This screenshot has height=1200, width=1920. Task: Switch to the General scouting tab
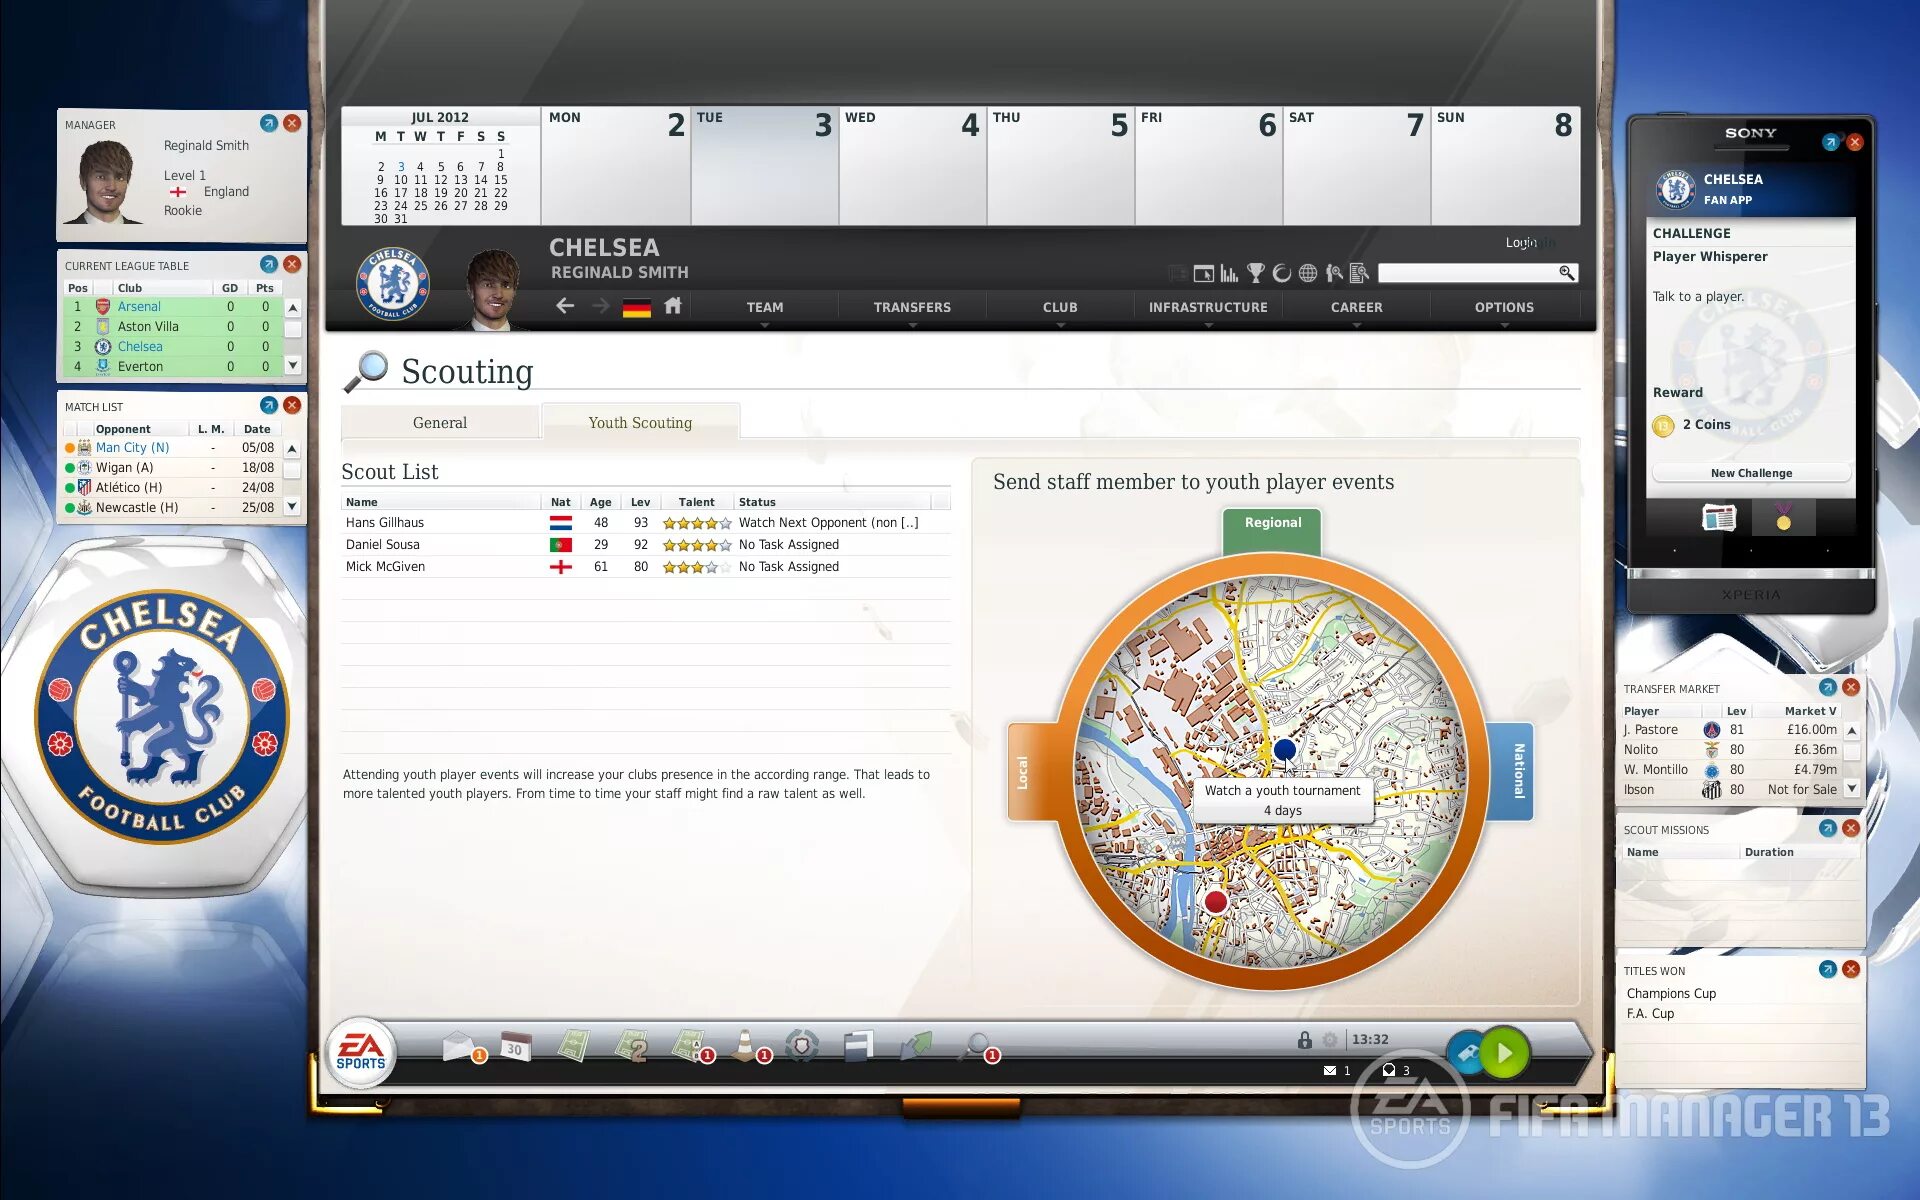pyautogui.click(x=440, y=423)
